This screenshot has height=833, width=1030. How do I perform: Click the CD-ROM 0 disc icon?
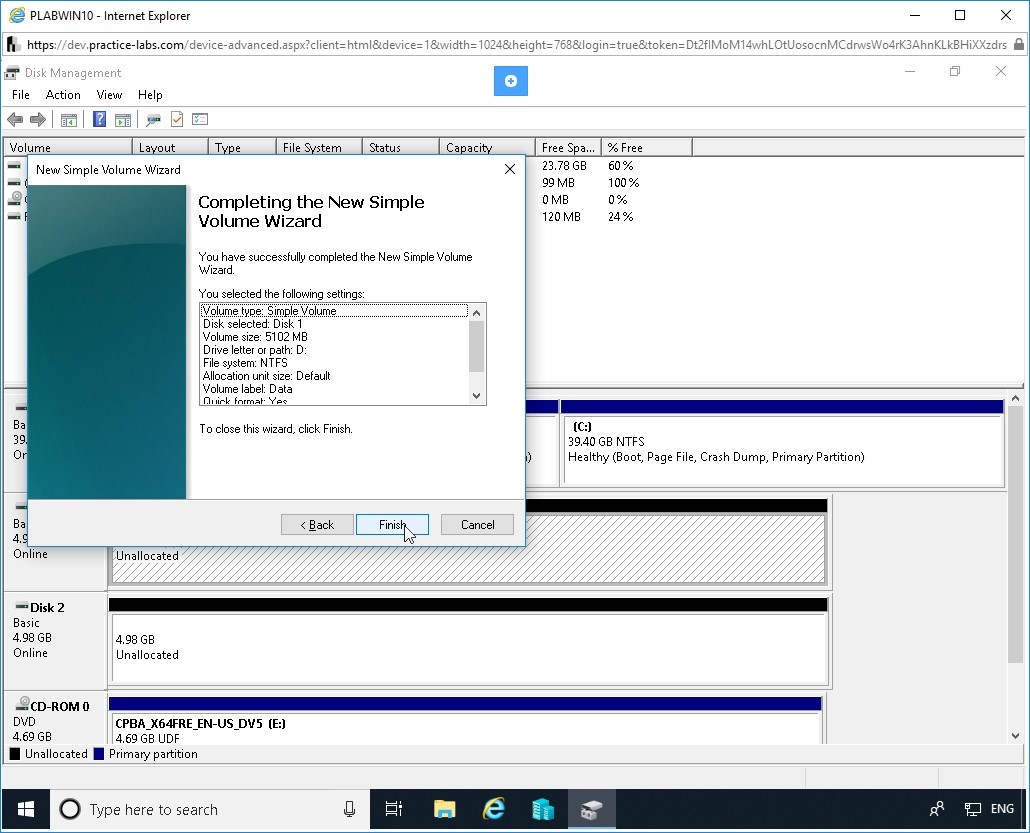pos(22,704)
